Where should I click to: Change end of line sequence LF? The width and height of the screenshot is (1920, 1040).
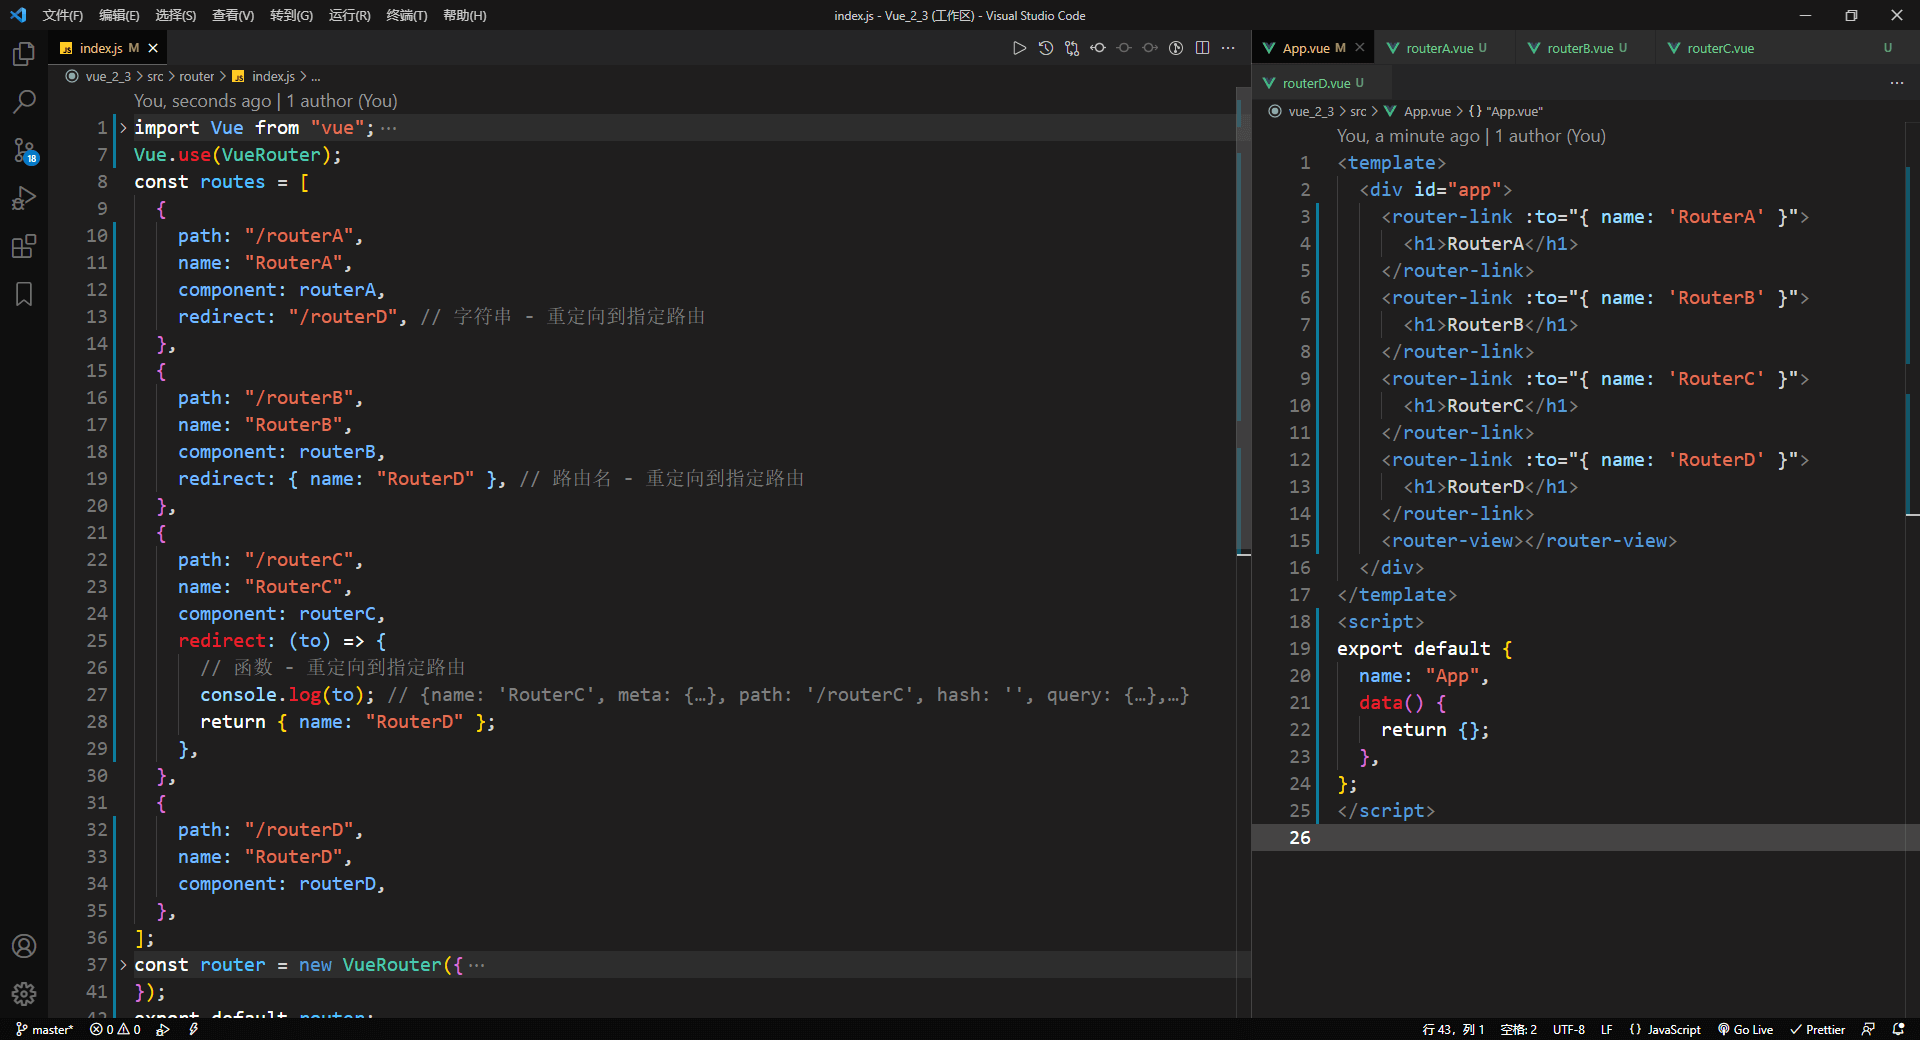tap(1606, 1029)
